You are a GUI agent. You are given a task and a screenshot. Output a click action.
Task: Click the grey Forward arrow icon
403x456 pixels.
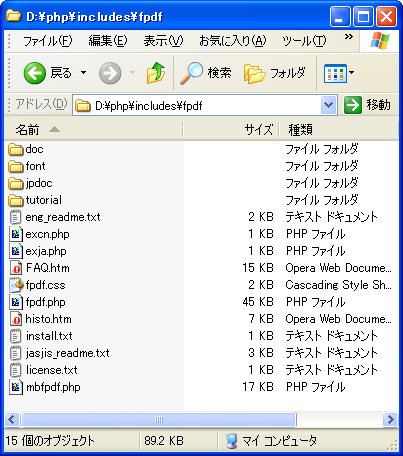[x=110, y=73]
